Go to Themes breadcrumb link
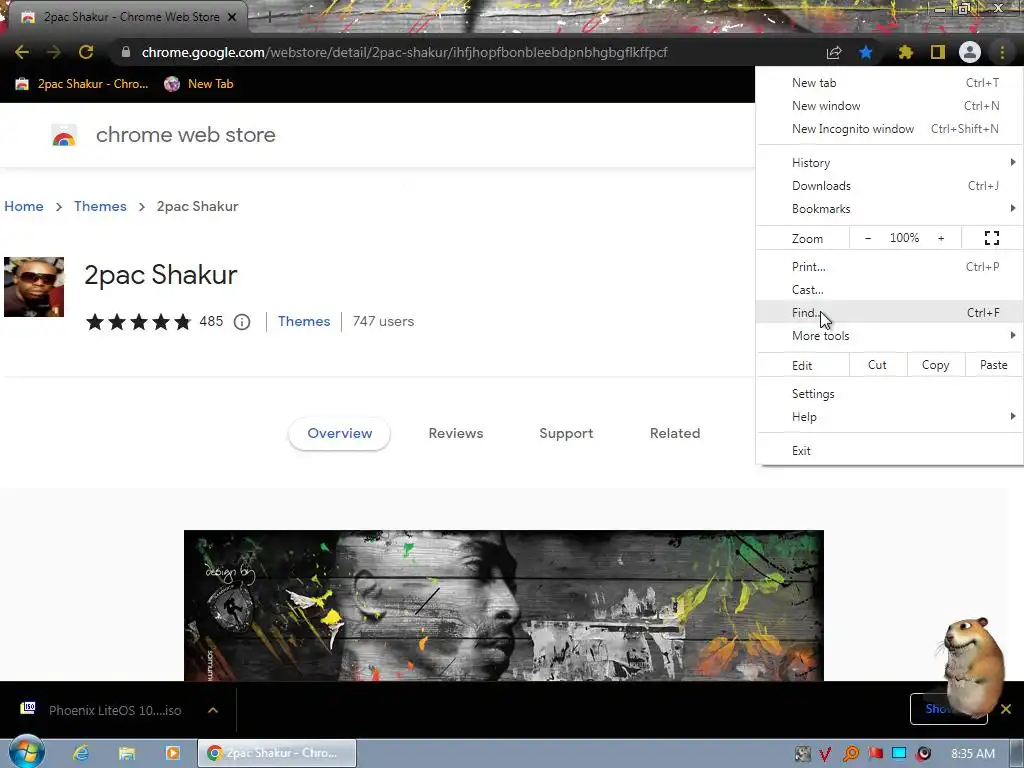1024x768 pixels. point(100,206)
